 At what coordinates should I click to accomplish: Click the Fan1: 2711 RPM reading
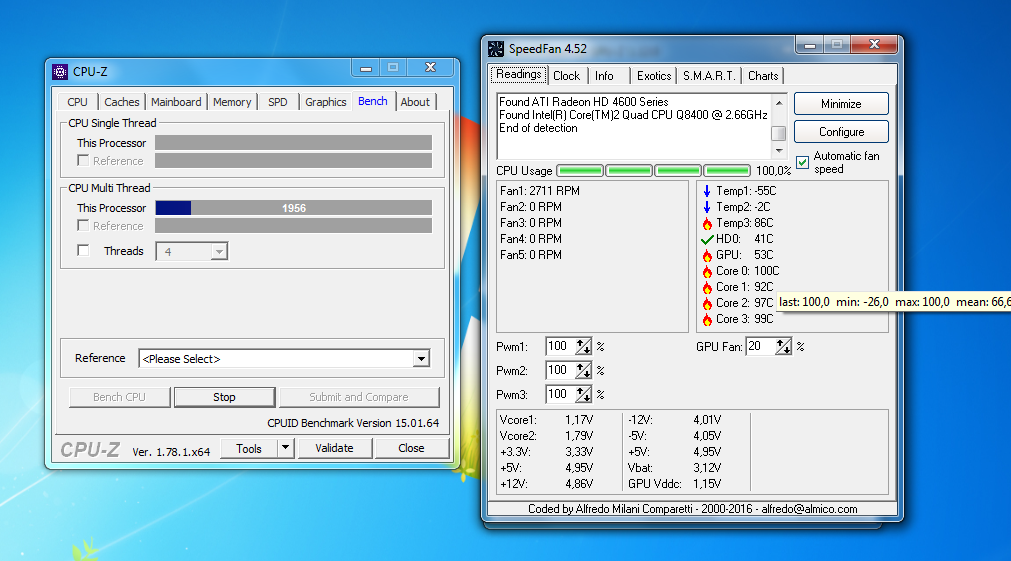pyautogui.click(x=540, y=191)
